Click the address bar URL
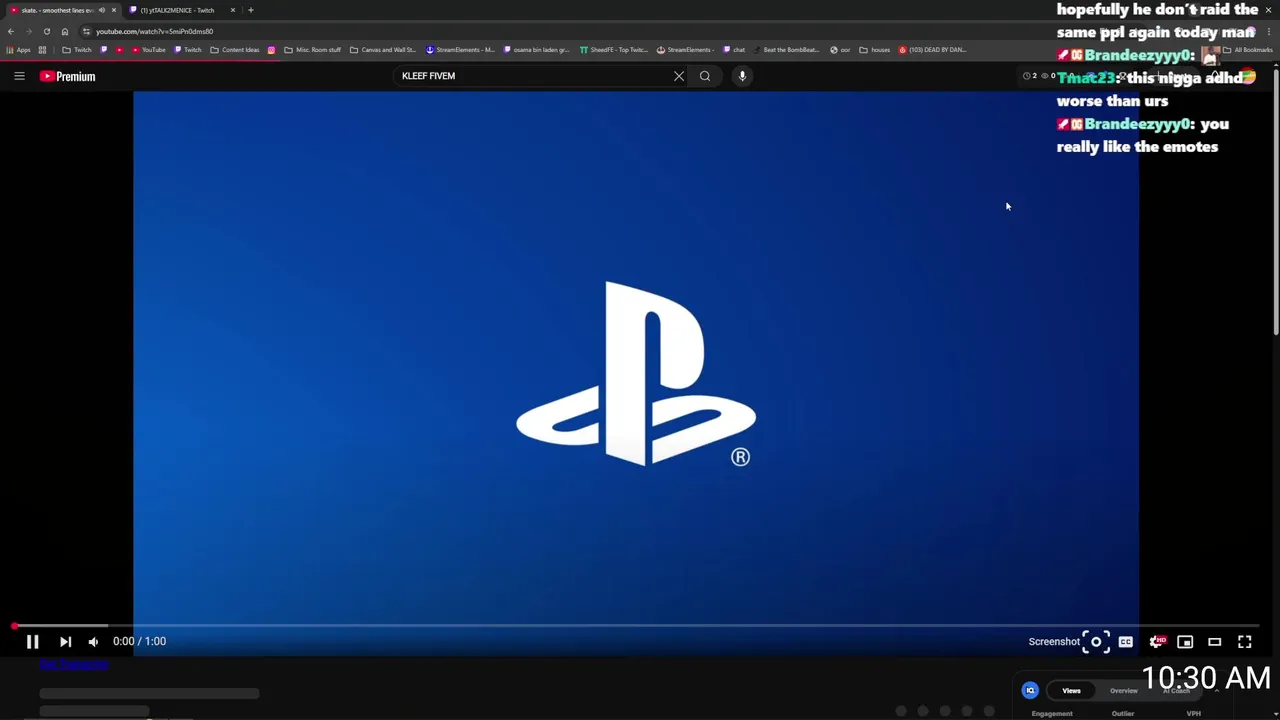The image size is (1280, 720). (154, 31)
